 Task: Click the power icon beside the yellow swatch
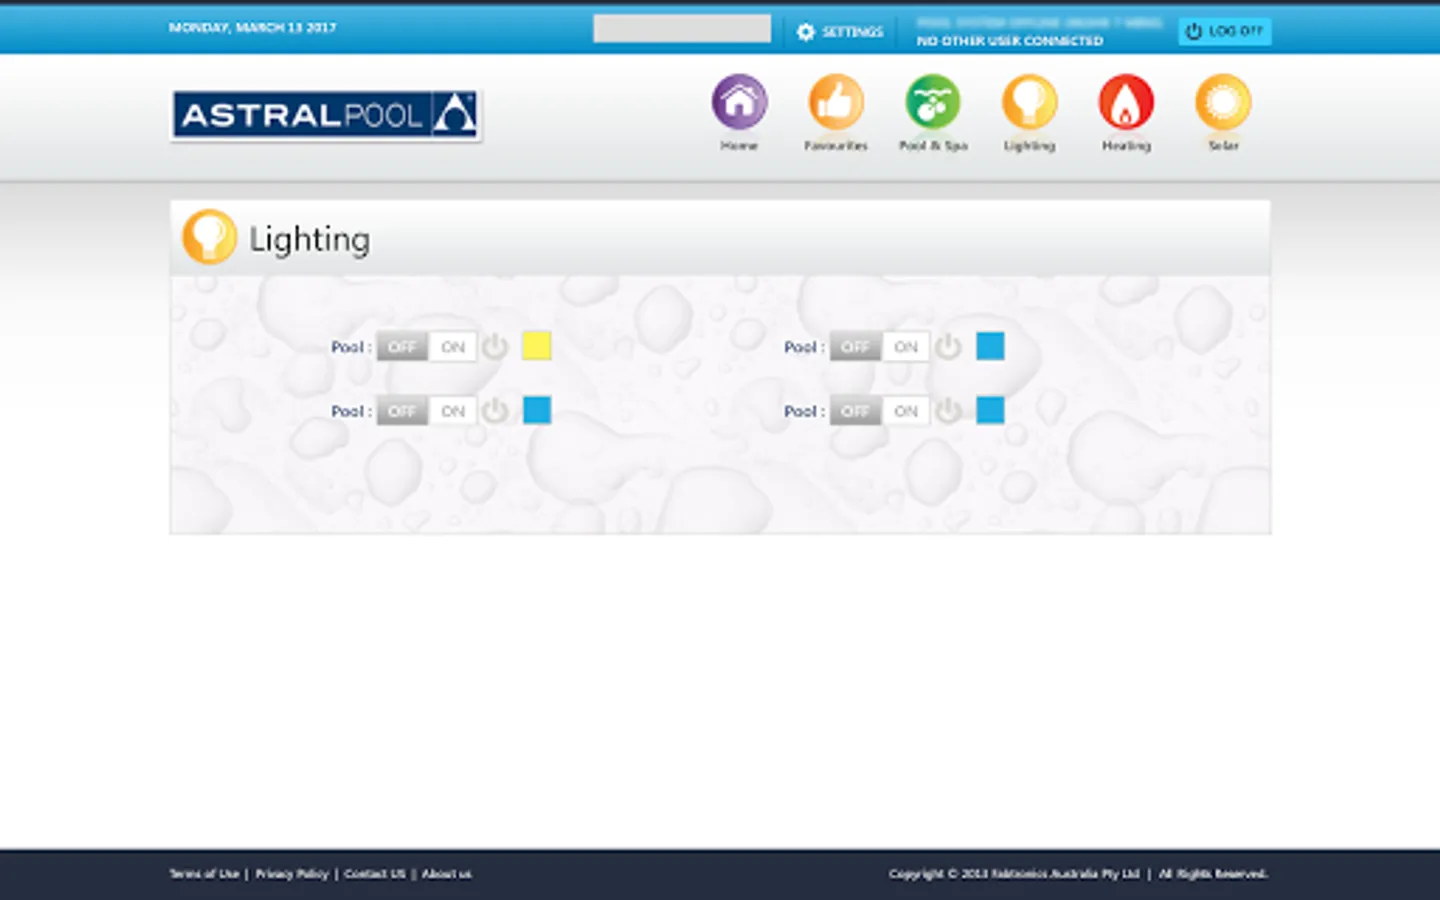[x=495, y=347]
